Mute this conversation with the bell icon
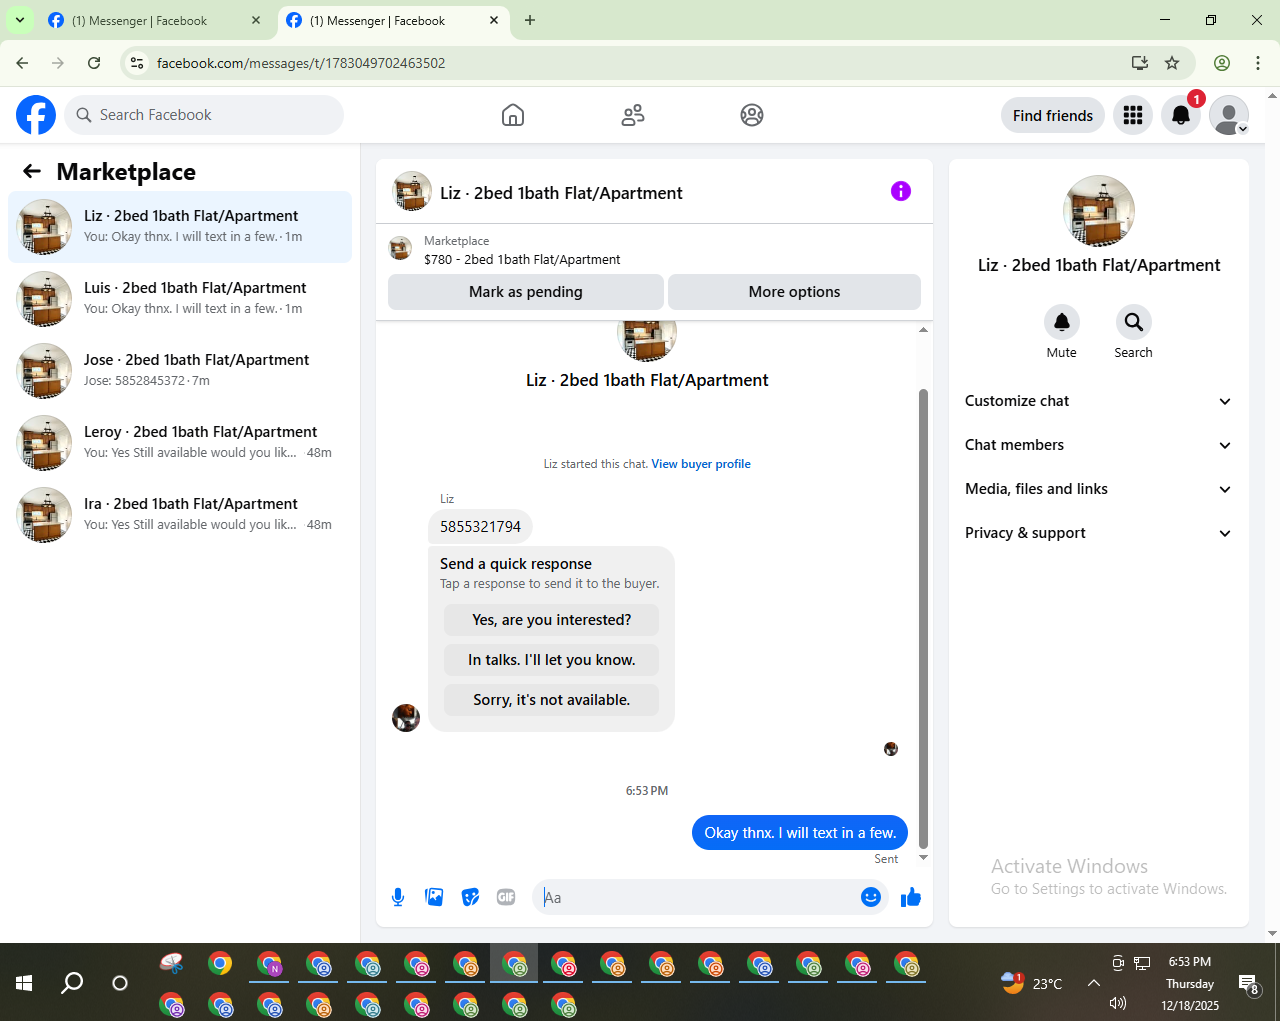1280x1021 pixels. tap(1062, 322)
